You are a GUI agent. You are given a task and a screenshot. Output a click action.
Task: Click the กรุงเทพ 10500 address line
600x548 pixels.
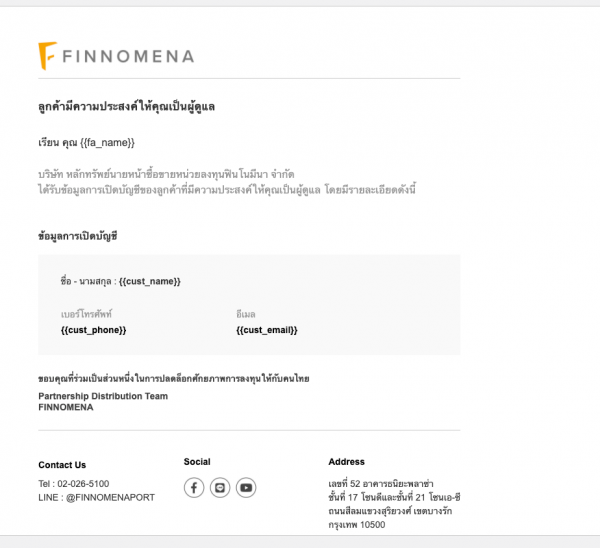(356, 524)
